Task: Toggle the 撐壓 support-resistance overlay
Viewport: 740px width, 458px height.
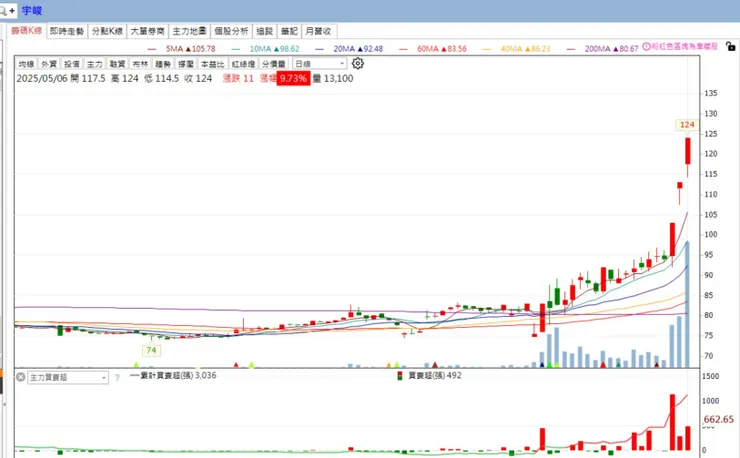Action: click(185, 64)
